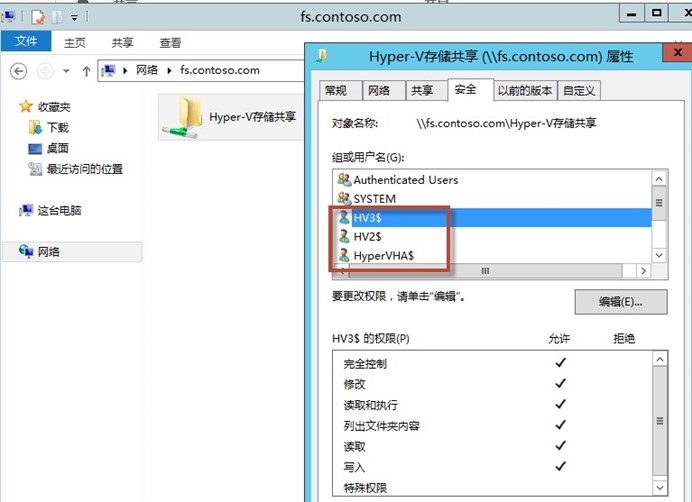Click the 特殊权限 permission row
Image resolution: width=692 pixels, height=502 pixels.
493,487
